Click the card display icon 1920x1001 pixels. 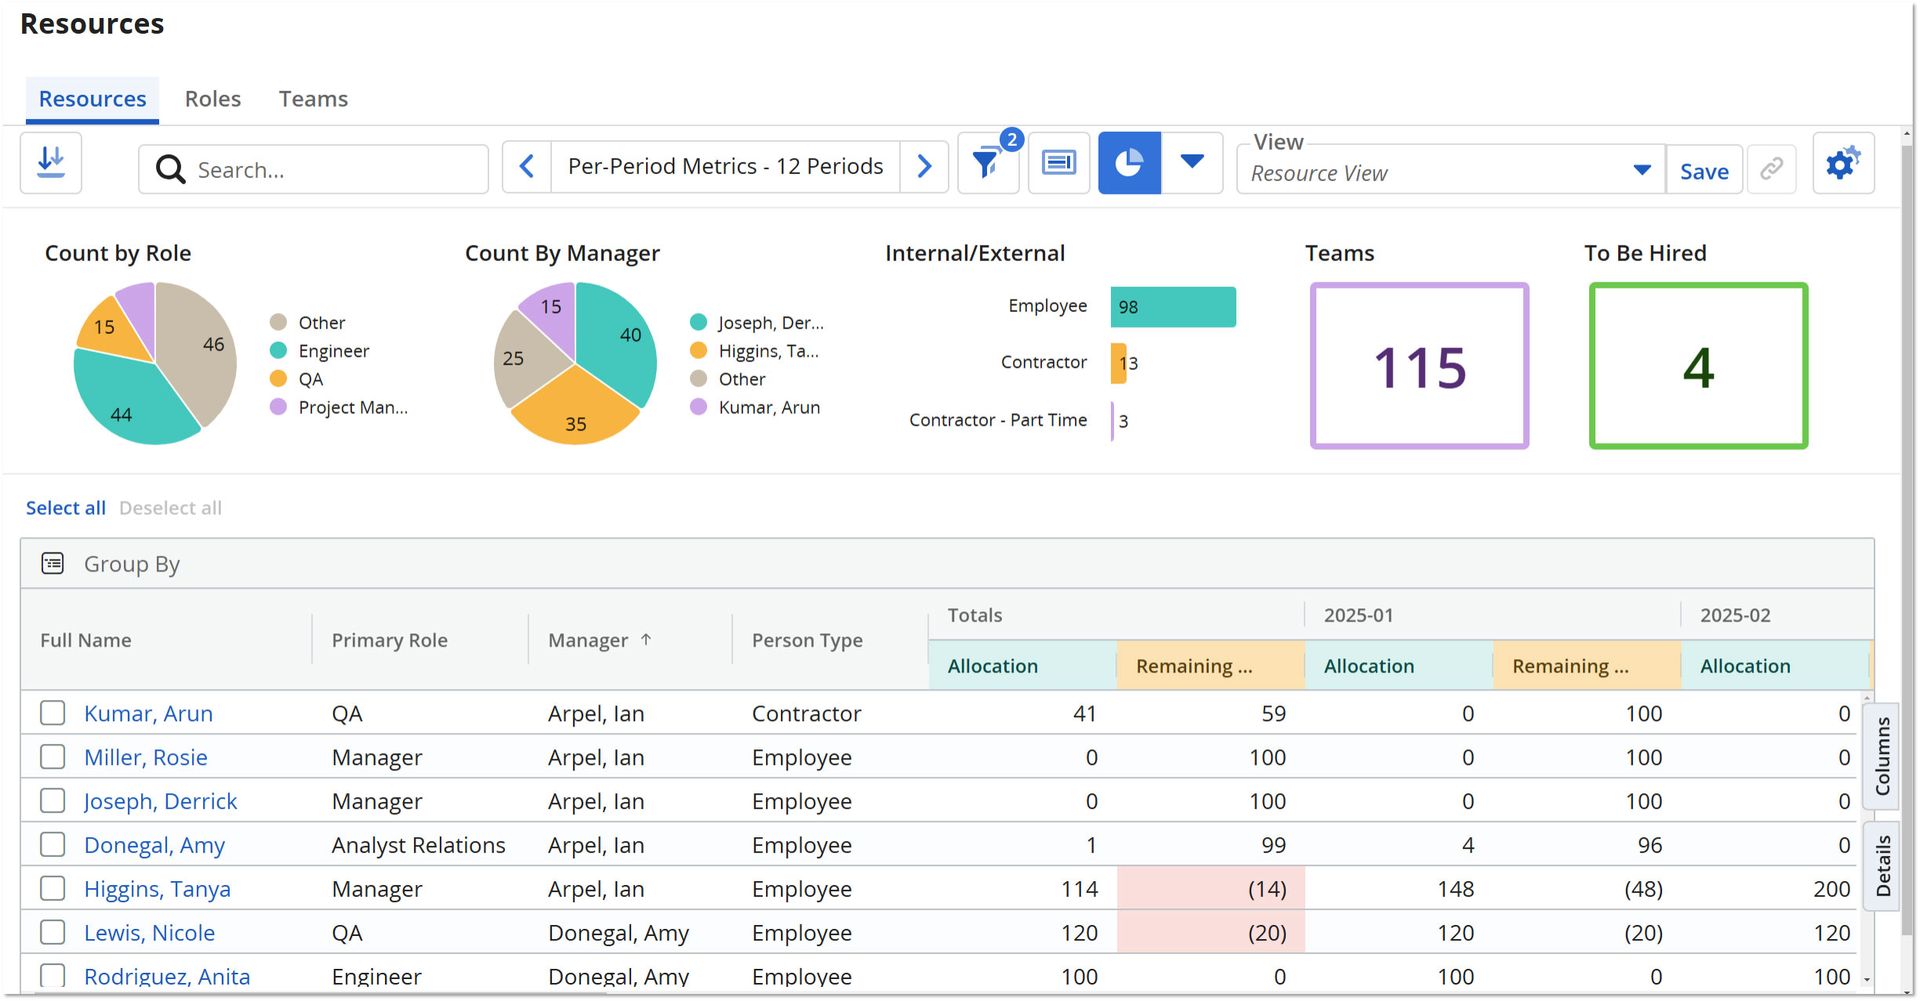pos(1059,163)
